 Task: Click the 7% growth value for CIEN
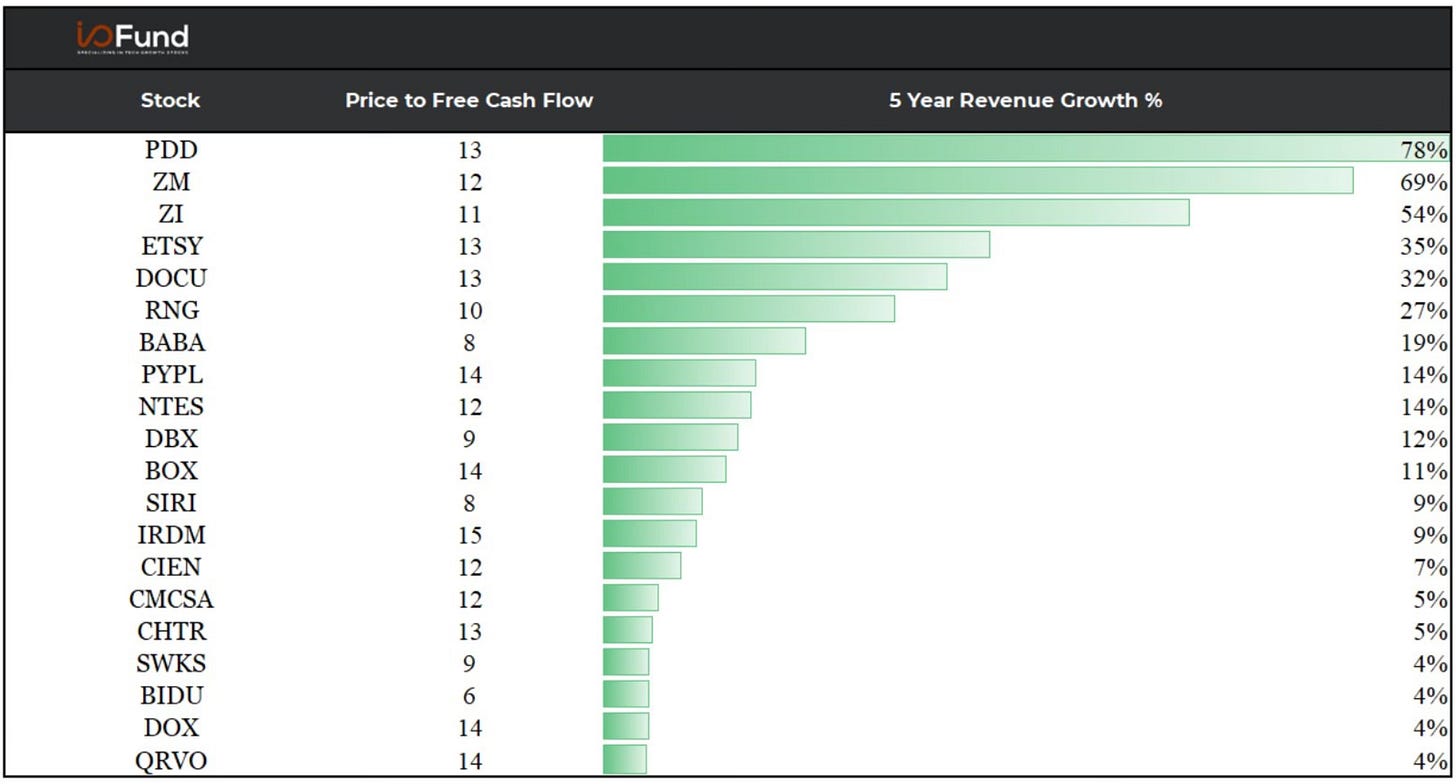[x=1430, y=567]
